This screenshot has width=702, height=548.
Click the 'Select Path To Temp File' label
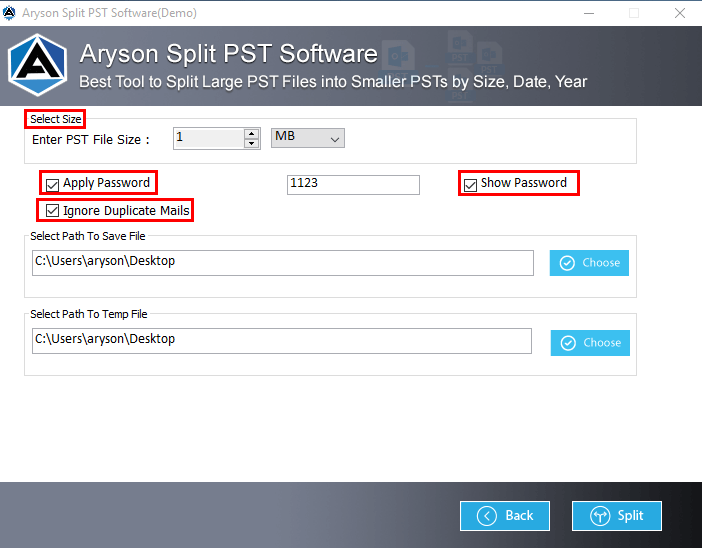coord(89,314)
